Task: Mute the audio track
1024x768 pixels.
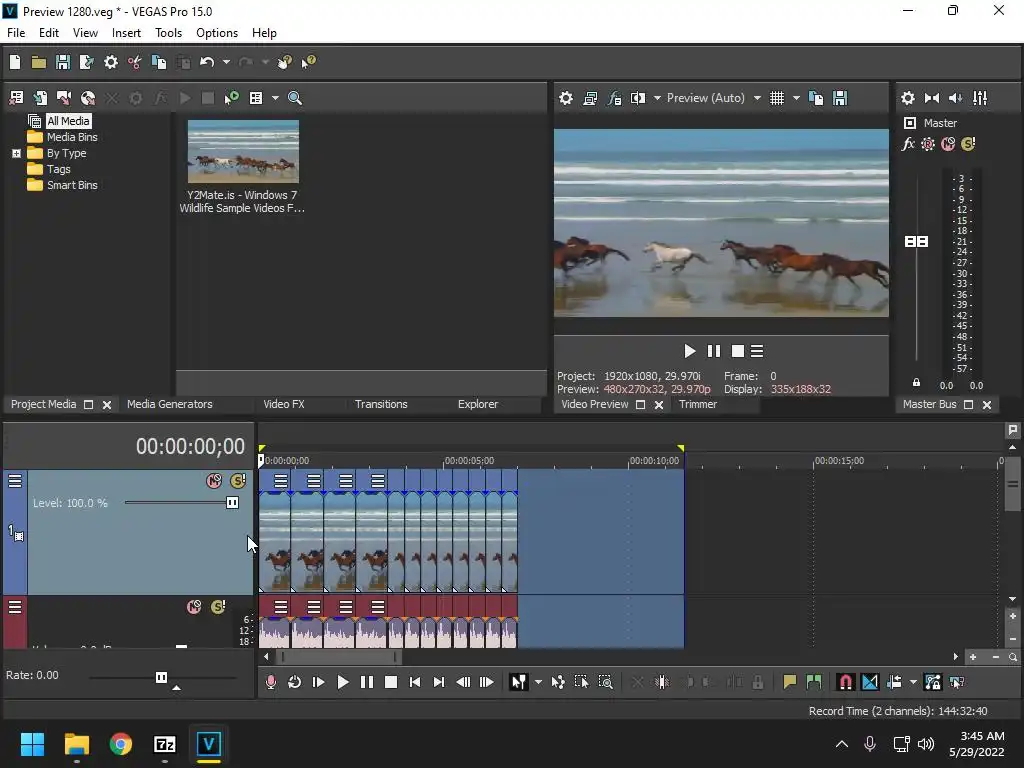Action: tap(194, 607)
